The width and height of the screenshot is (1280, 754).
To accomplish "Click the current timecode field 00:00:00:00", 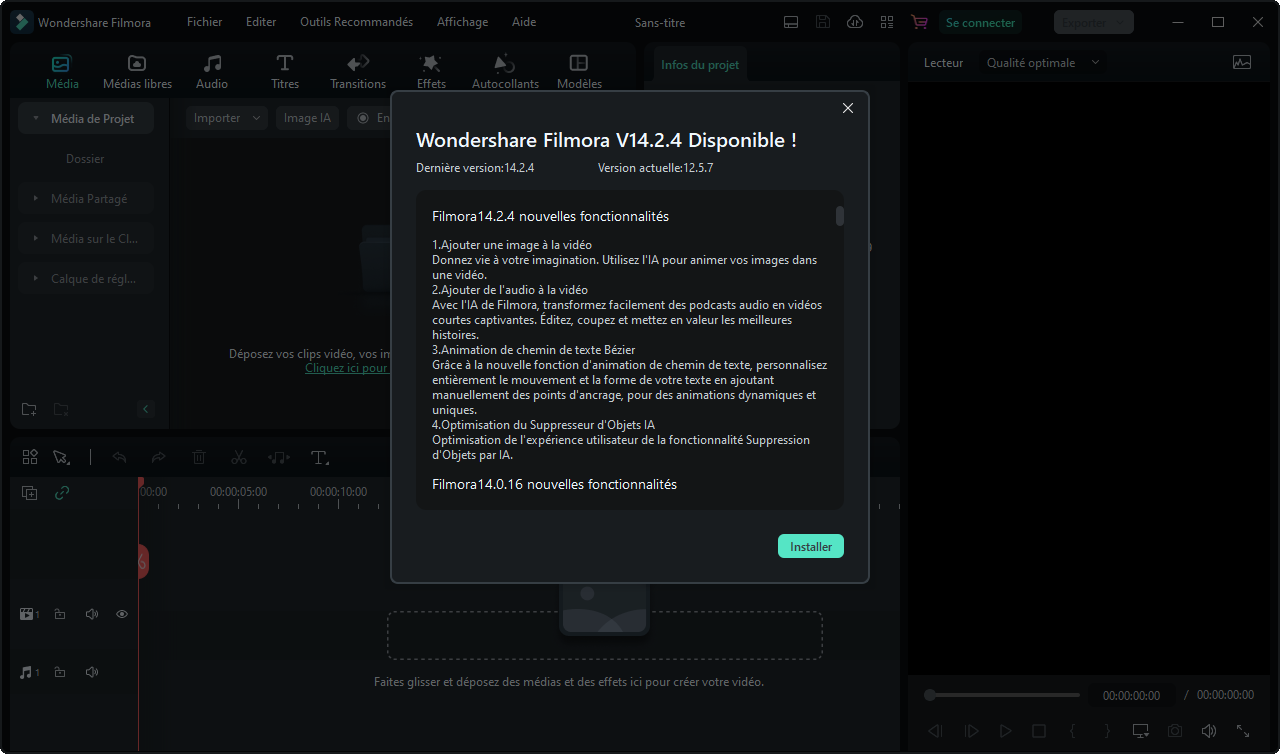I will pos(1131,695).
